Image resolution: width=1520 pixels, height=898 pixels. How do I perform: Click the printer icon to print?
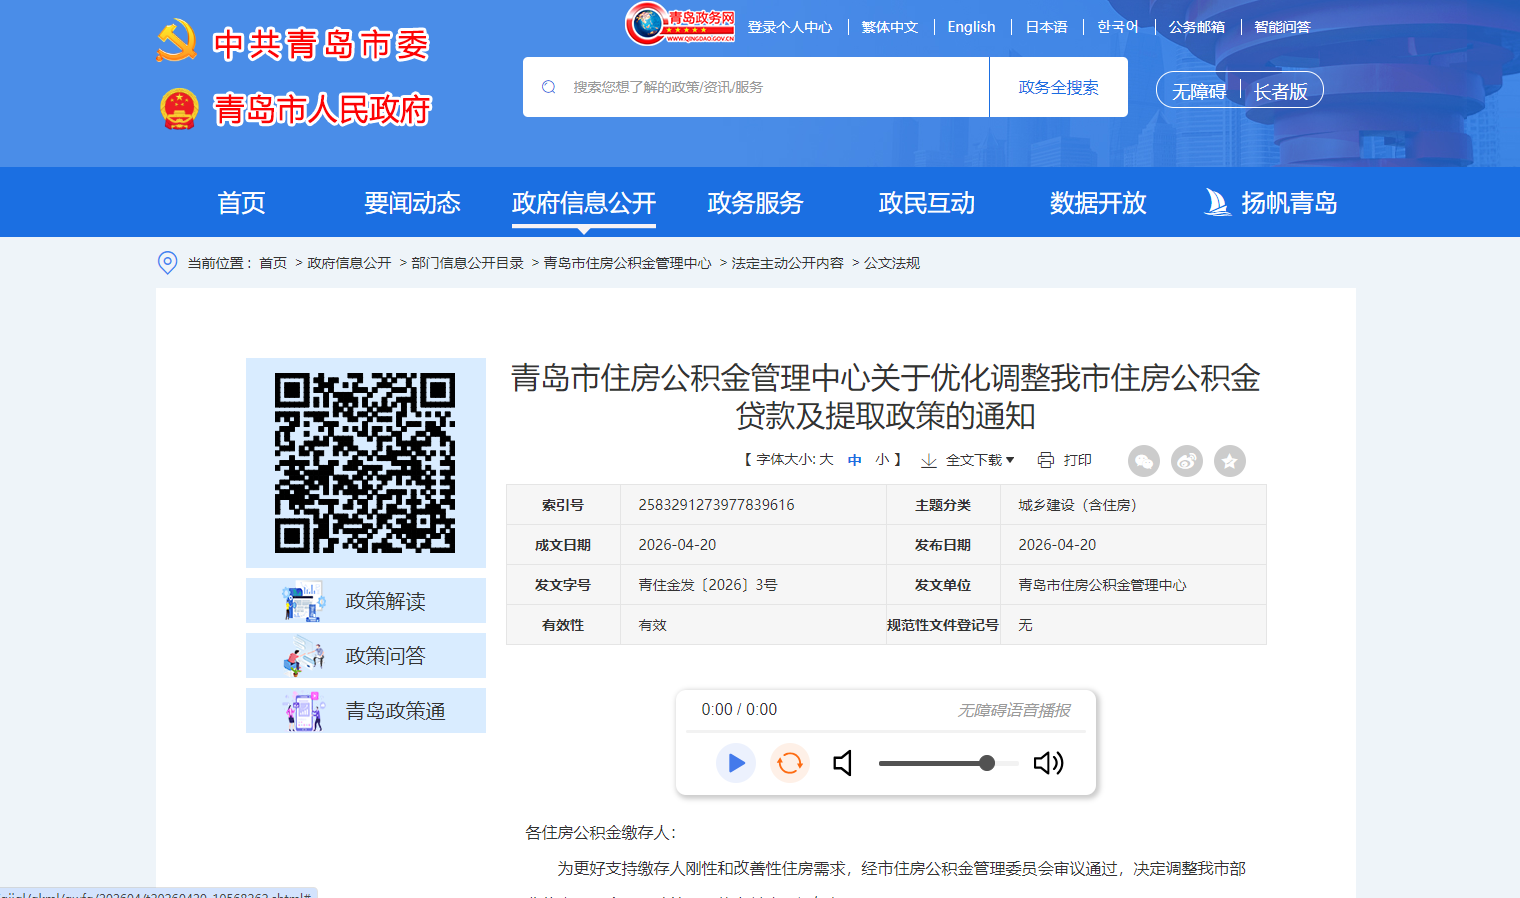(1046, 460)
